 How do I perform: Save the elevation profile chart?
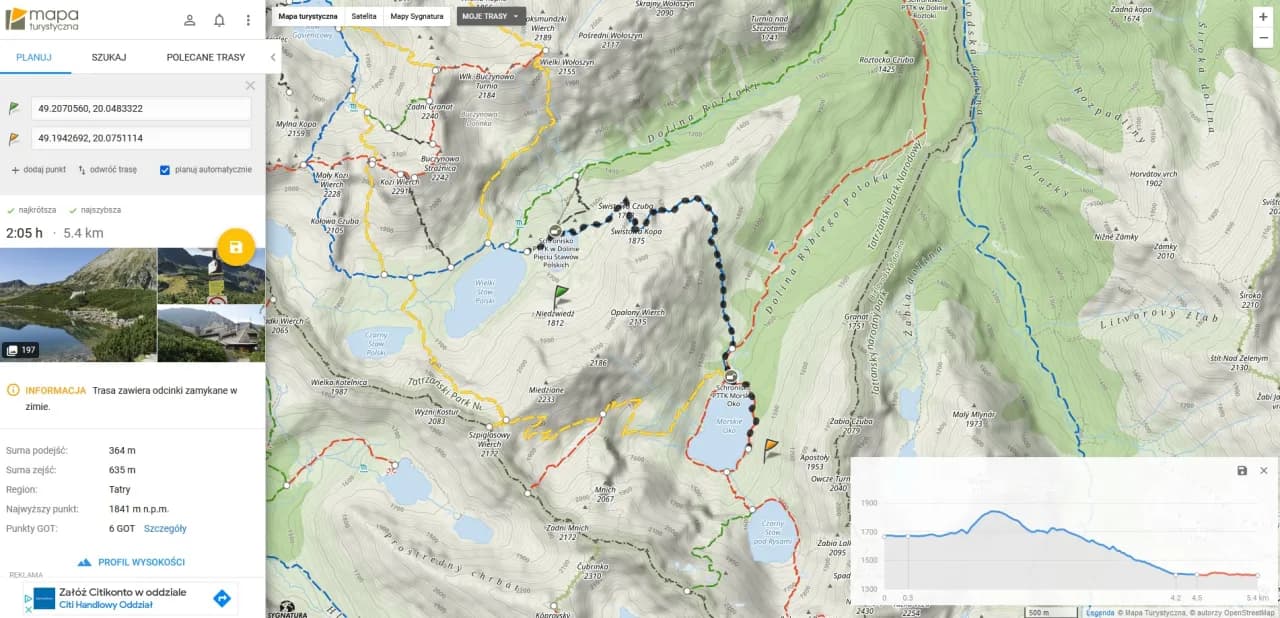[1242, 470]
